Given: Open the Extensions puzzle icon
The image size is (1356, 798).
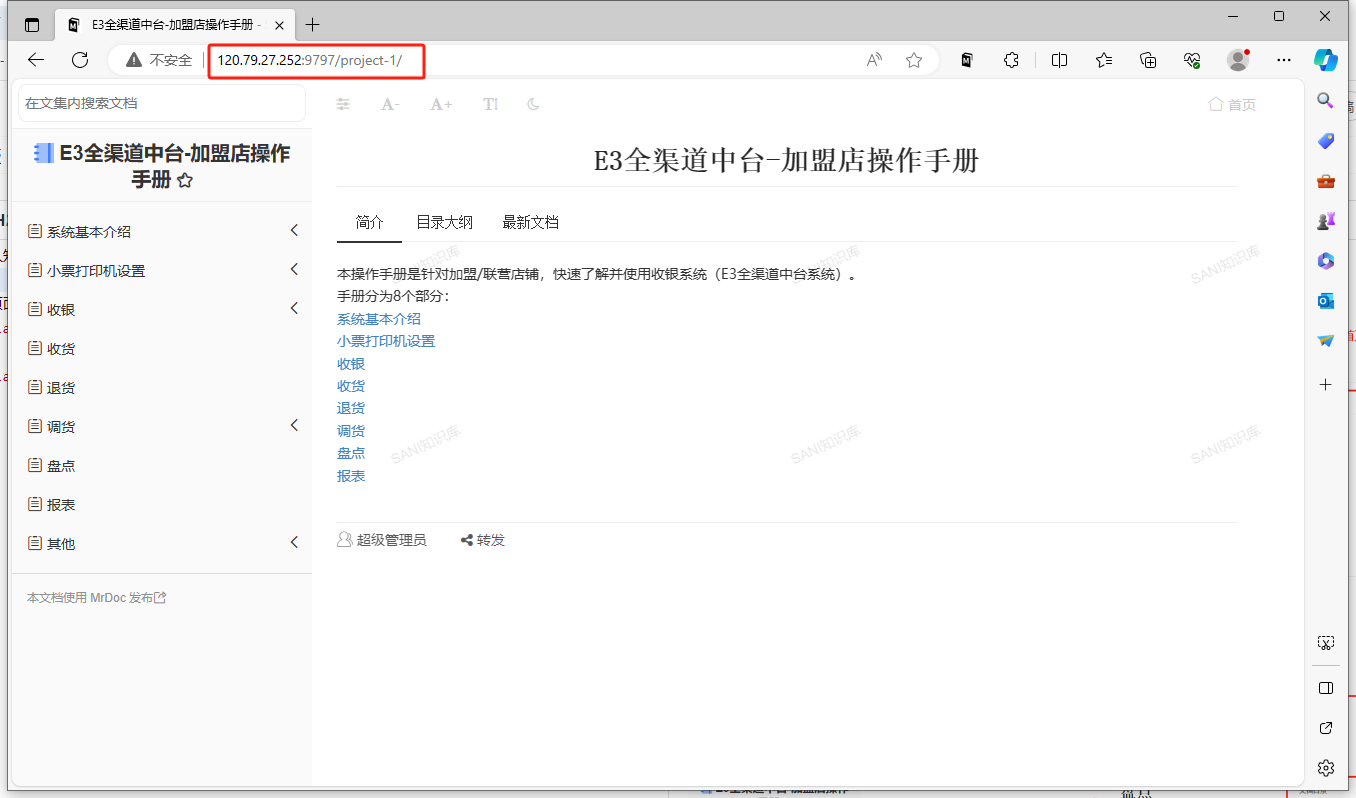Looking at the screenshot, I should click(1011, 60).
